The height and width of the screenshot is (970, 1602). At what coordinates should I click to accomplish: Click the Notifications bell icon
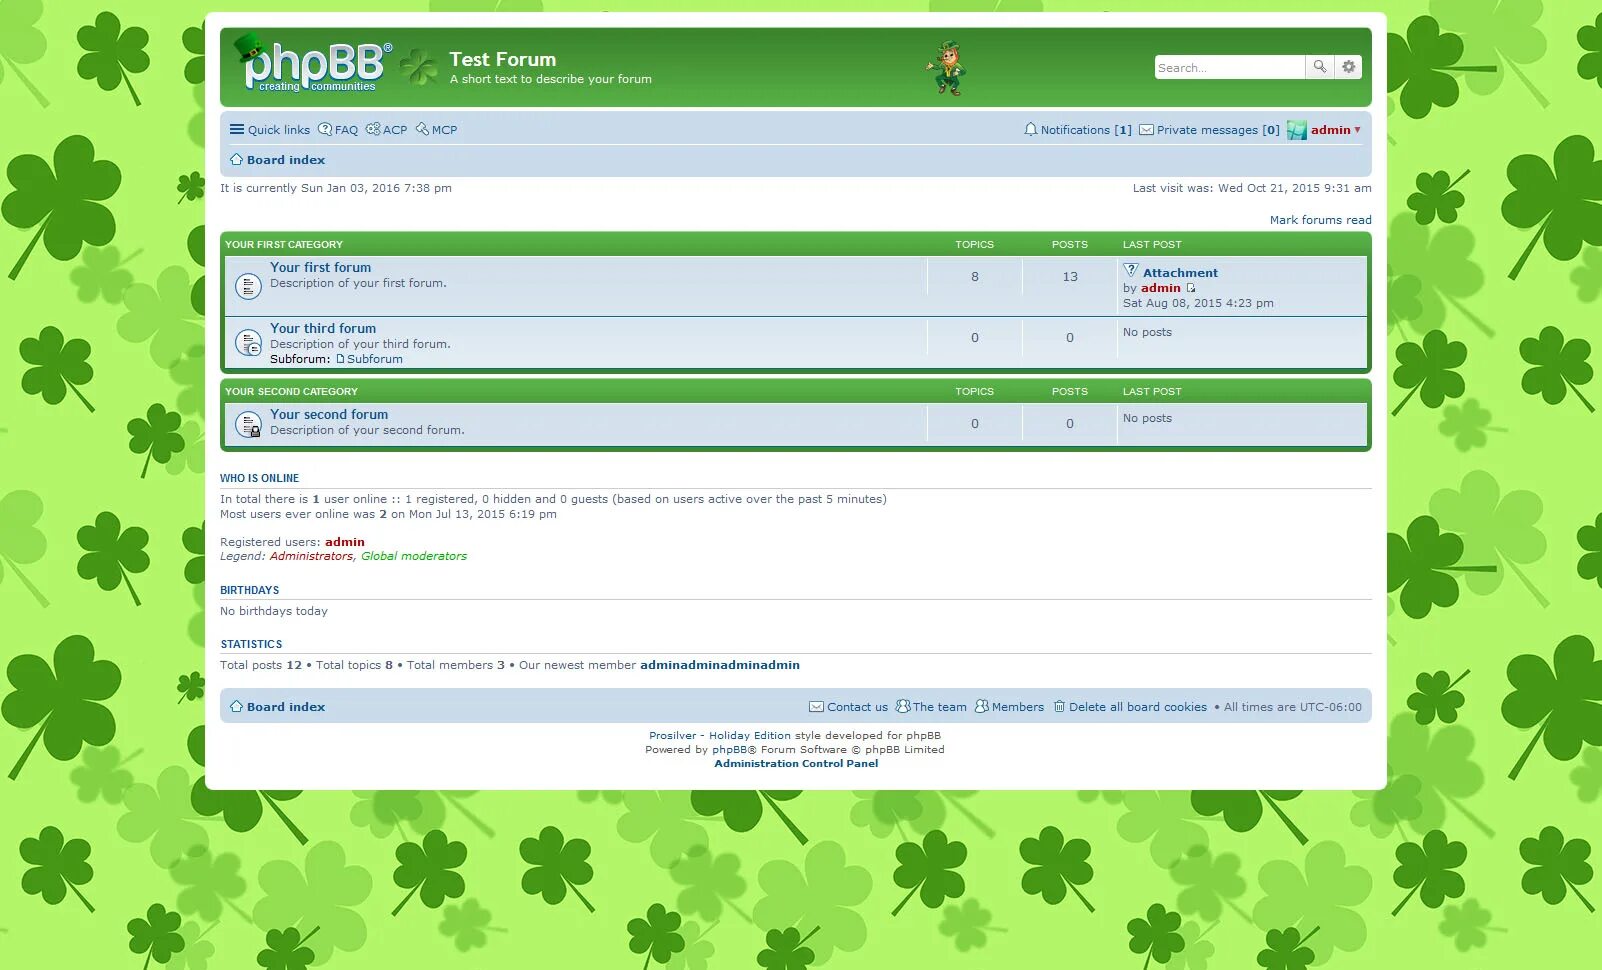(1031, 130)
